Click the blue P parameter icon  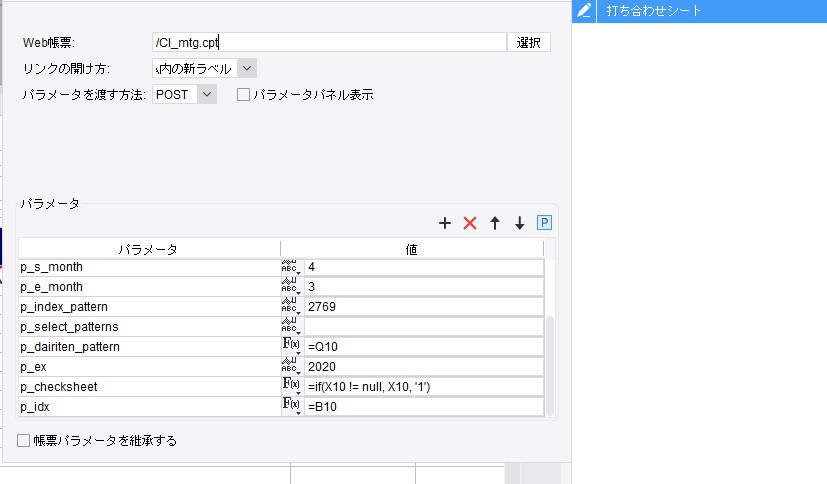[544, 222]
